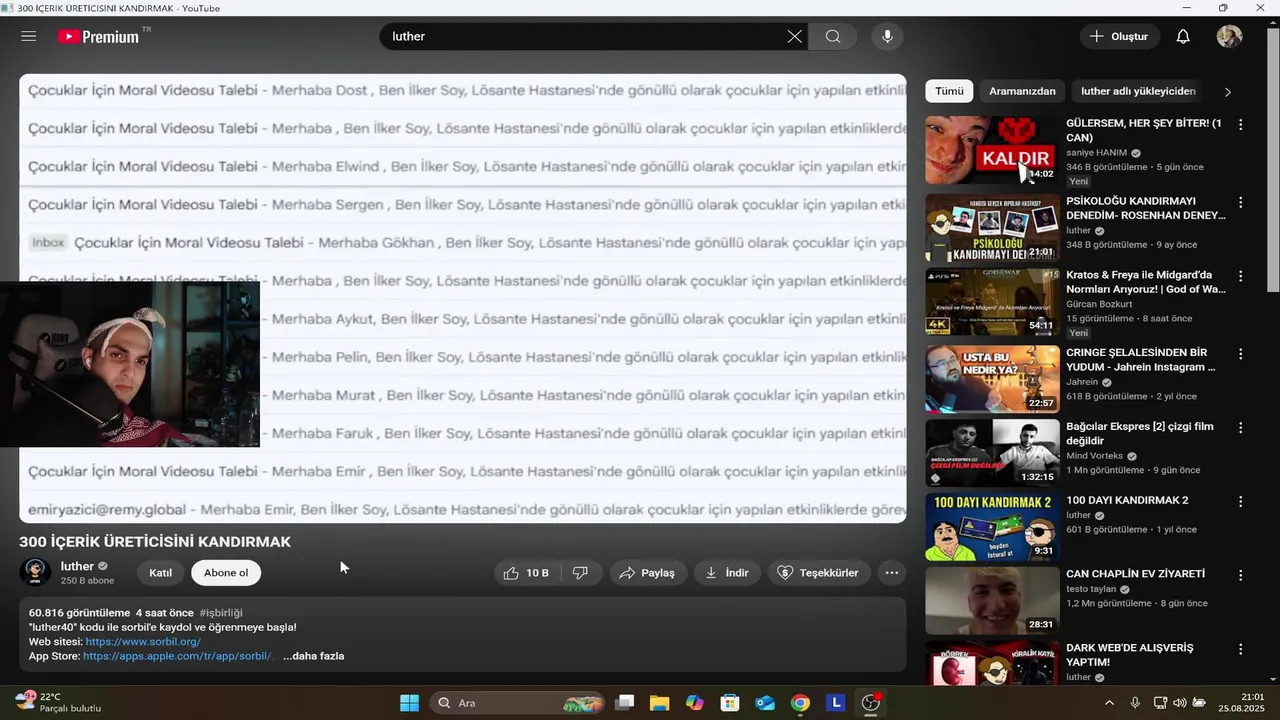Open the notifications bell
Screen dimensions: 1280x720
pos(1183,36)
